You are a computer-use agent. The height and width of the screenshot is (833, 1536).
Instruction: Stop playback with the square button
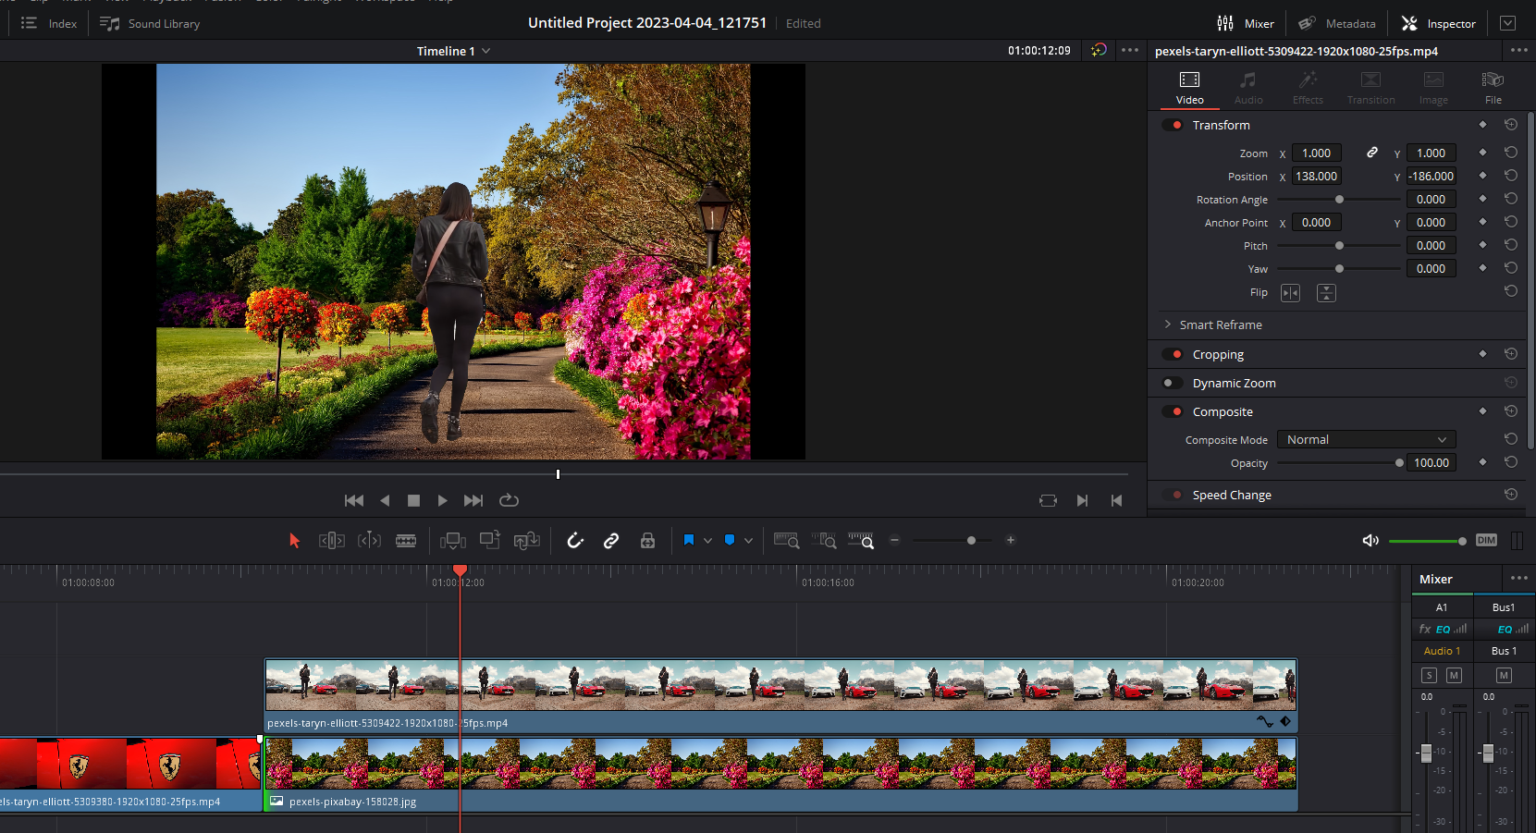point(414,500)
